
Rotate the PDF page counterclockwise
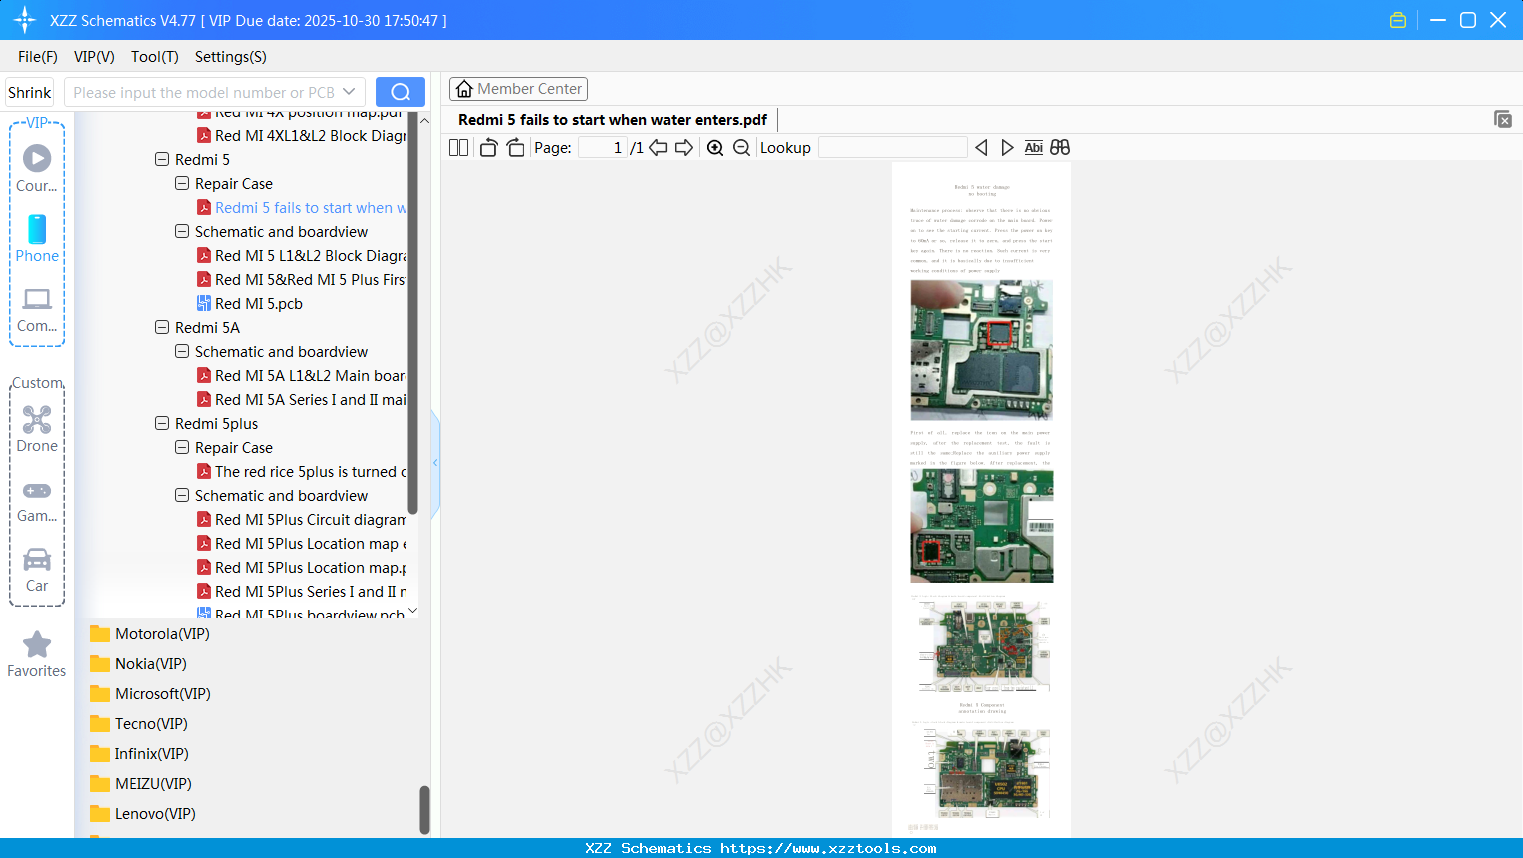tap(488, 148)
